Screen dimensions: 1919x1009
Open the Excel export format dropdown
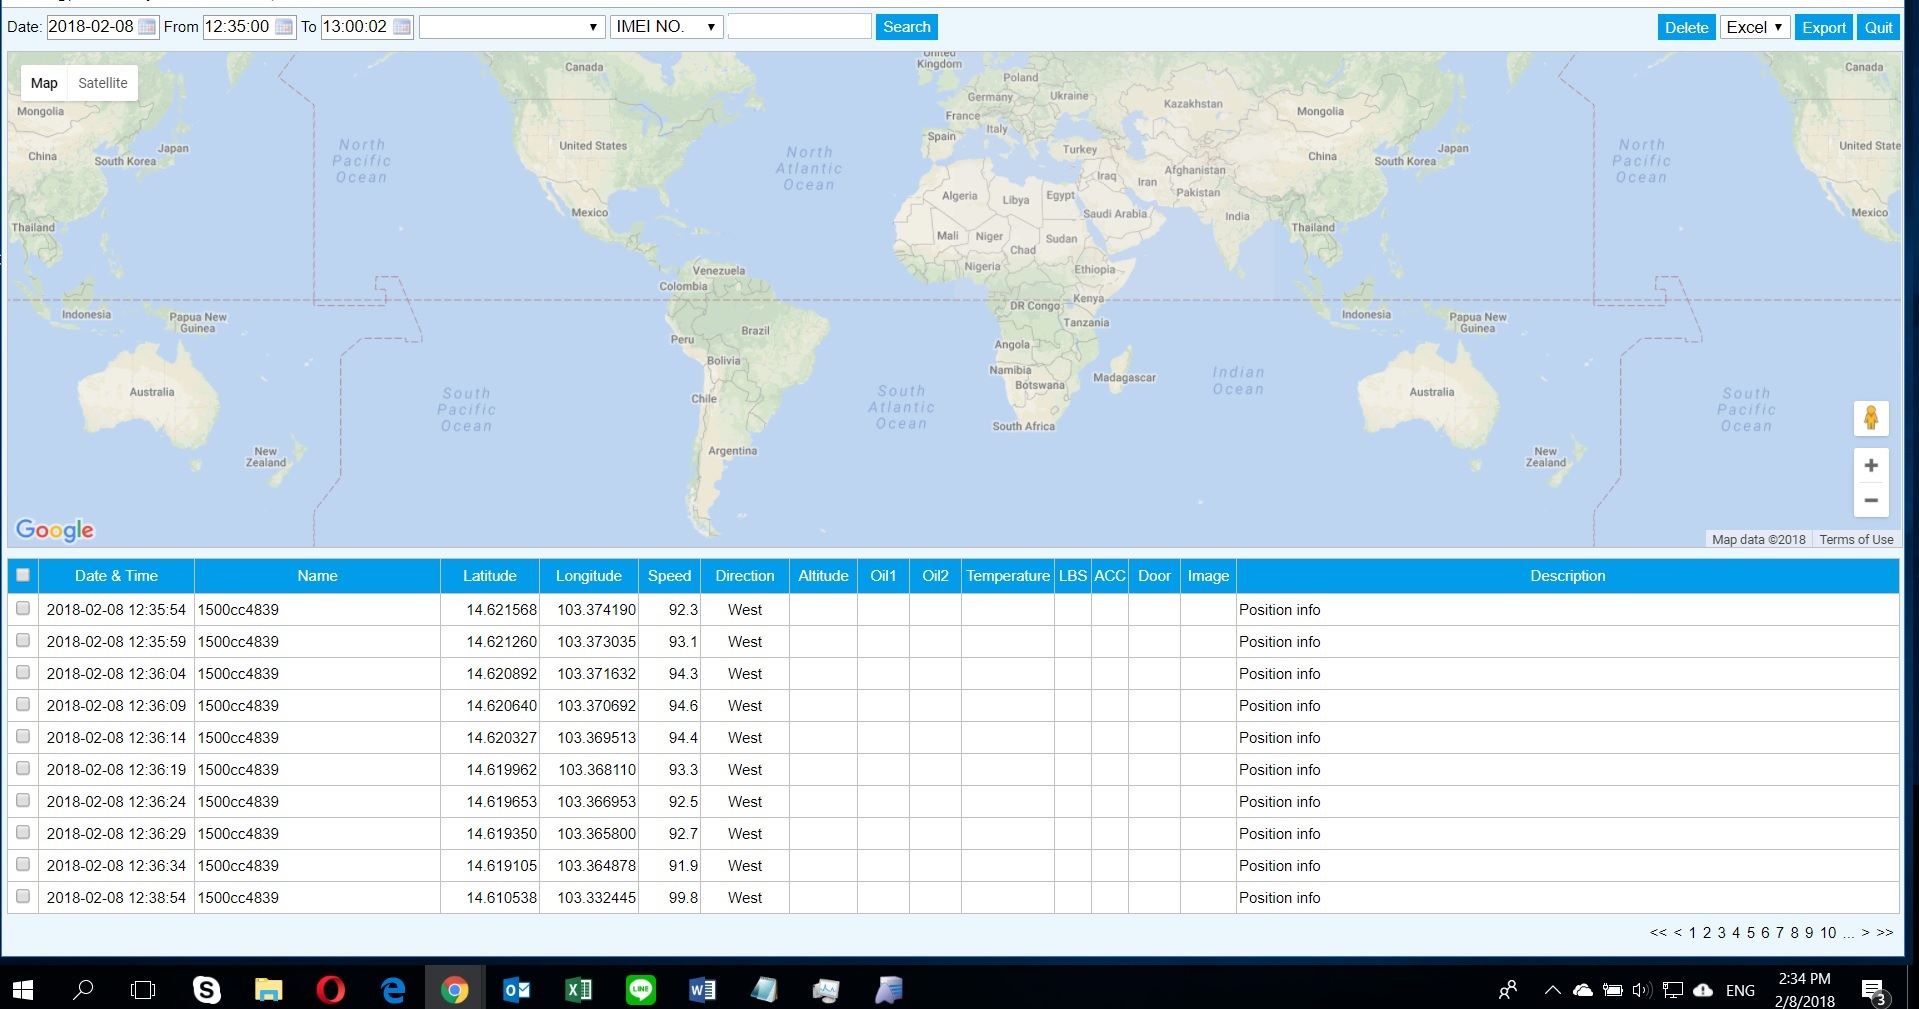(x=1754, y=28)
